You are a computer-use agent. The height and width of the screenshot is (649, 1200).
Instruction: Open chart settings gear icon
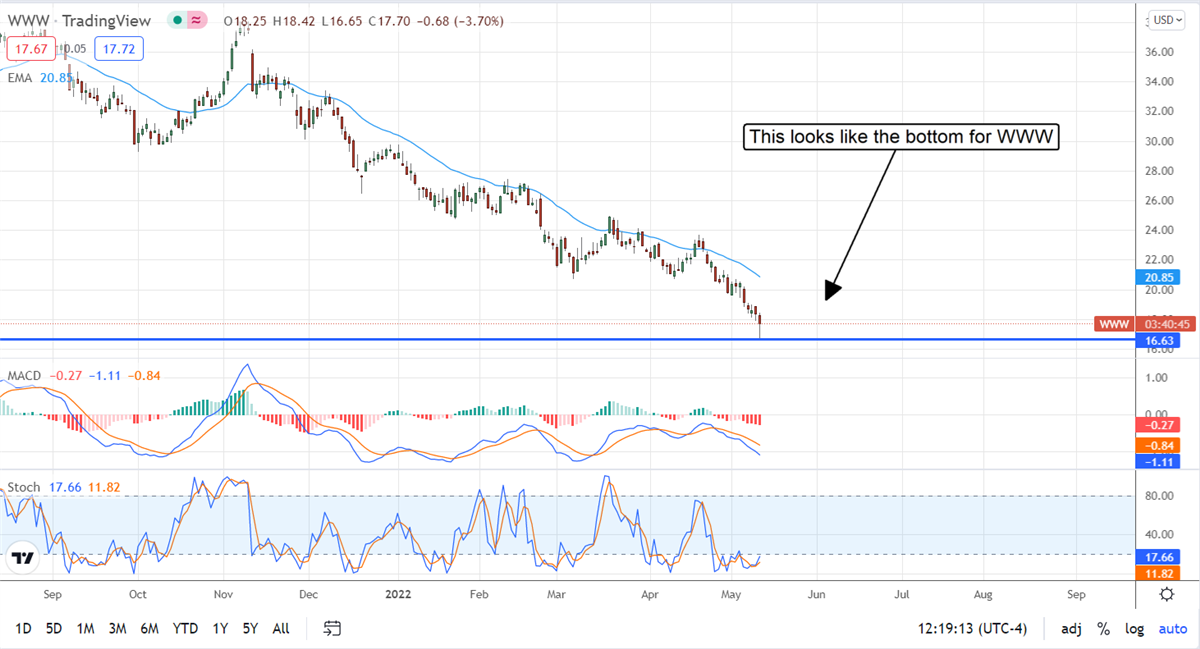[x=1166, y=594]
